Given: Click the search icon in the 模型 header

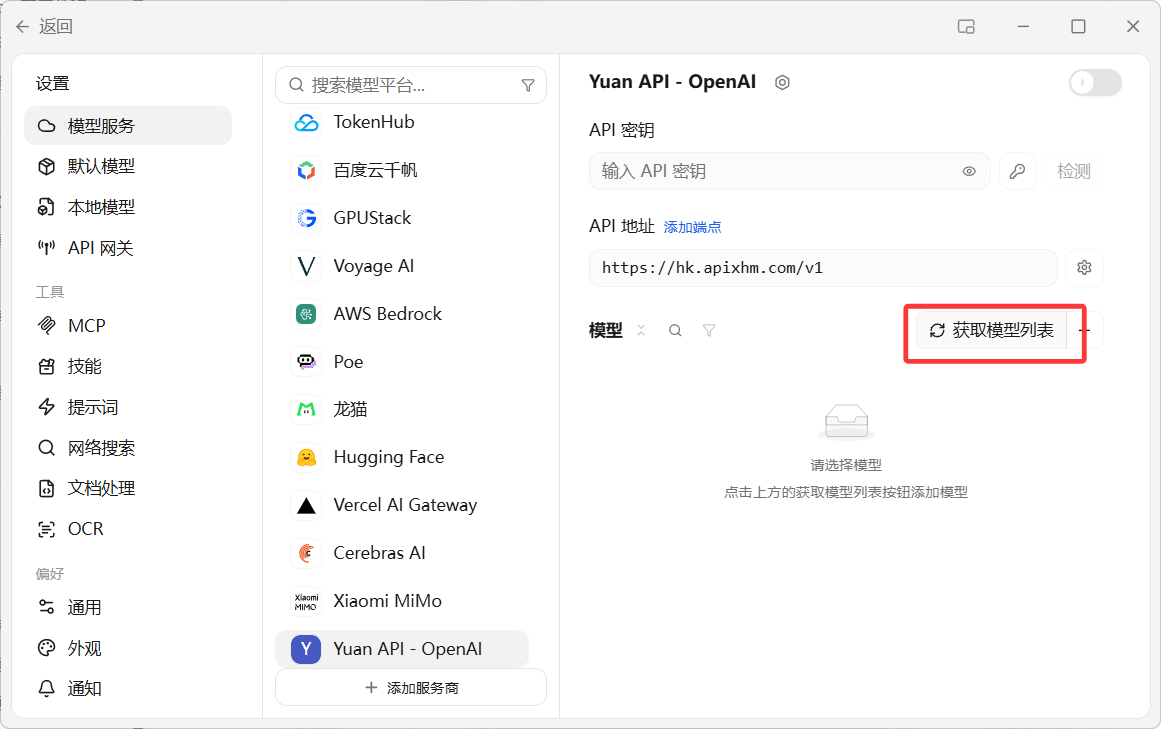Looking at the screenshot, I should point(675,330).
